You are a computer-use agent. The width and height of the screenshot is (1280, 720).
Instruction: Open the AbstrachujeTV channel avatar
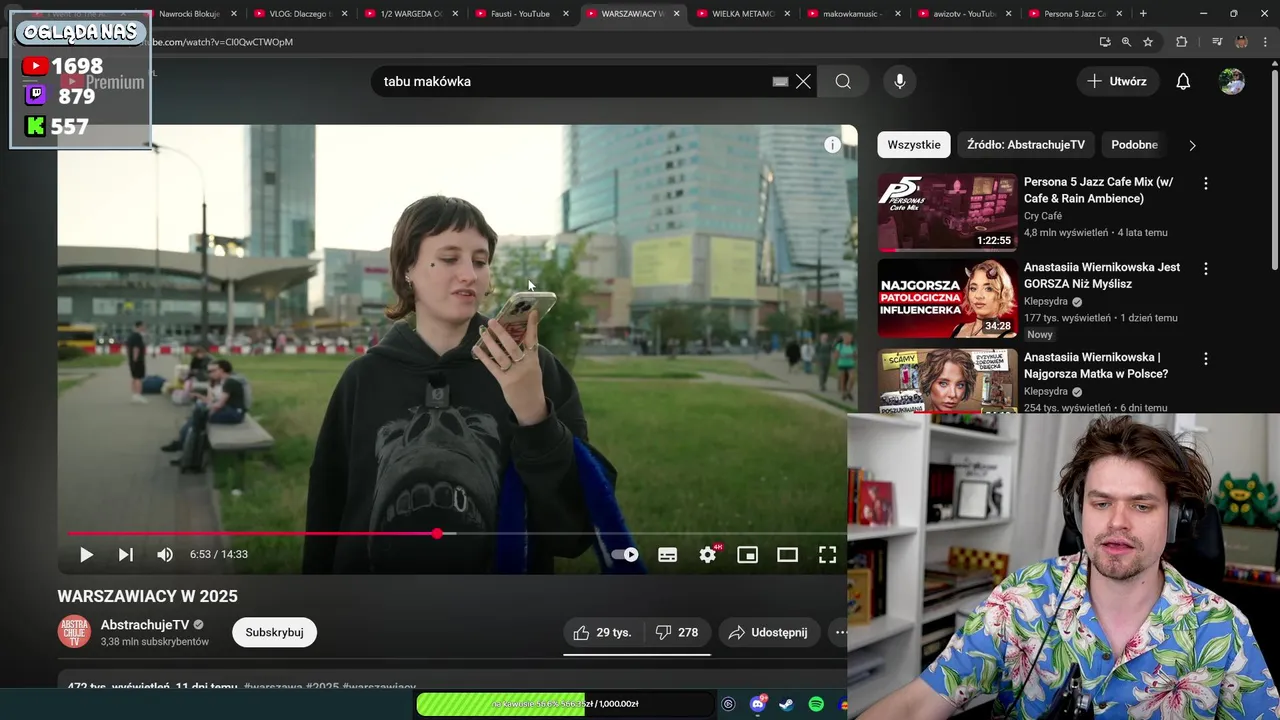pyautogui.click(x=74, y=632)
